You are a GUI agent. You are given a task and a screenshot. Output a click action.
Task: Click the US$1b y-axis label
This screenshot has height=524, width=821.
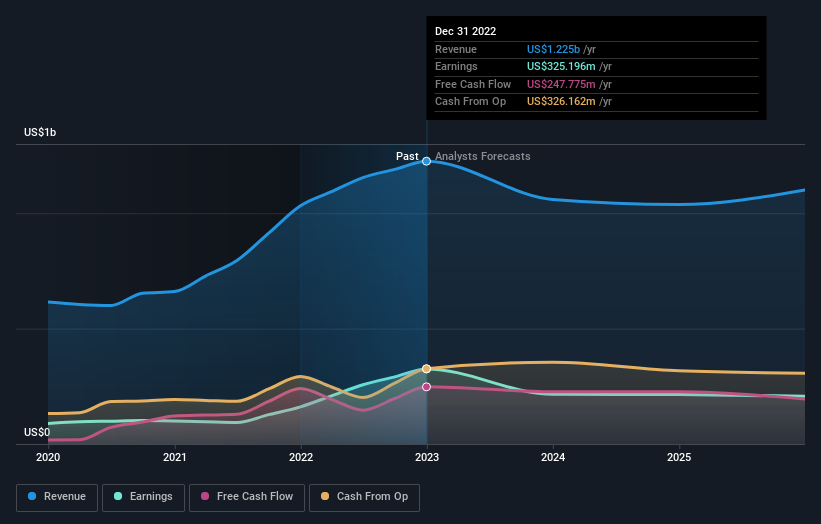click(40, 132)
